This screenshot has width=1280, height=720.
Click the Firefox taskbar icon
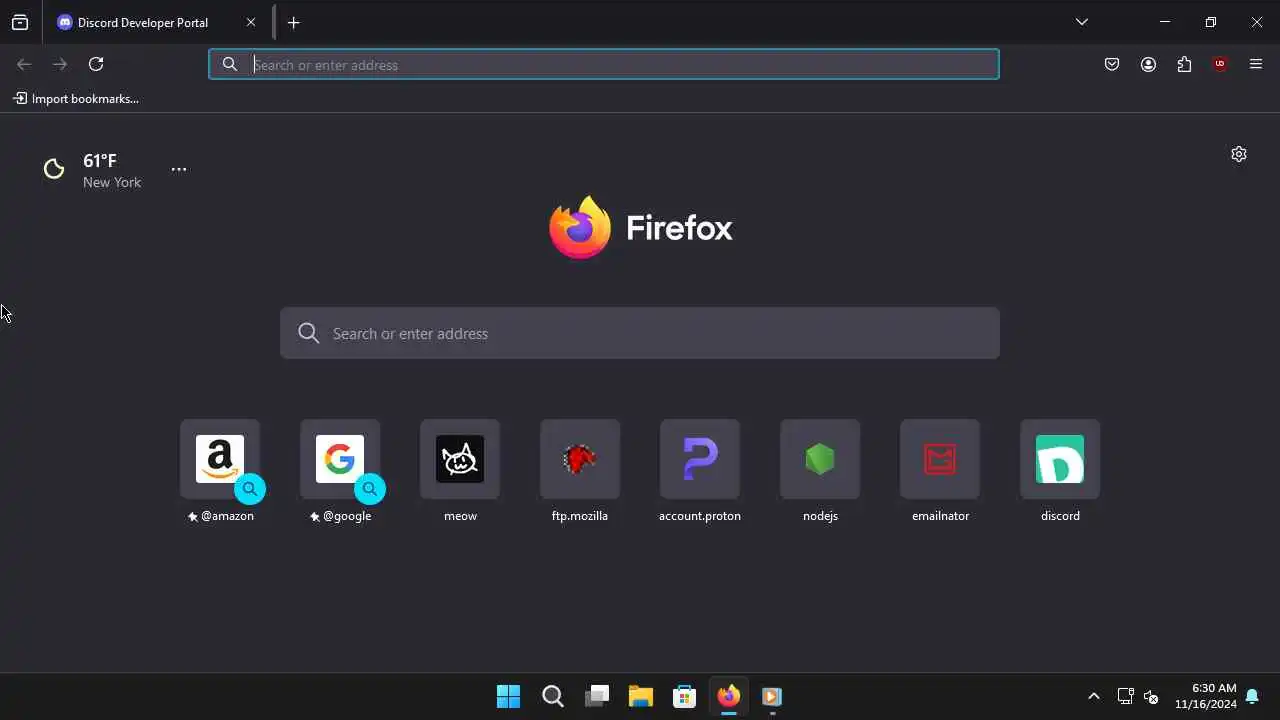[x=728, y=696]
